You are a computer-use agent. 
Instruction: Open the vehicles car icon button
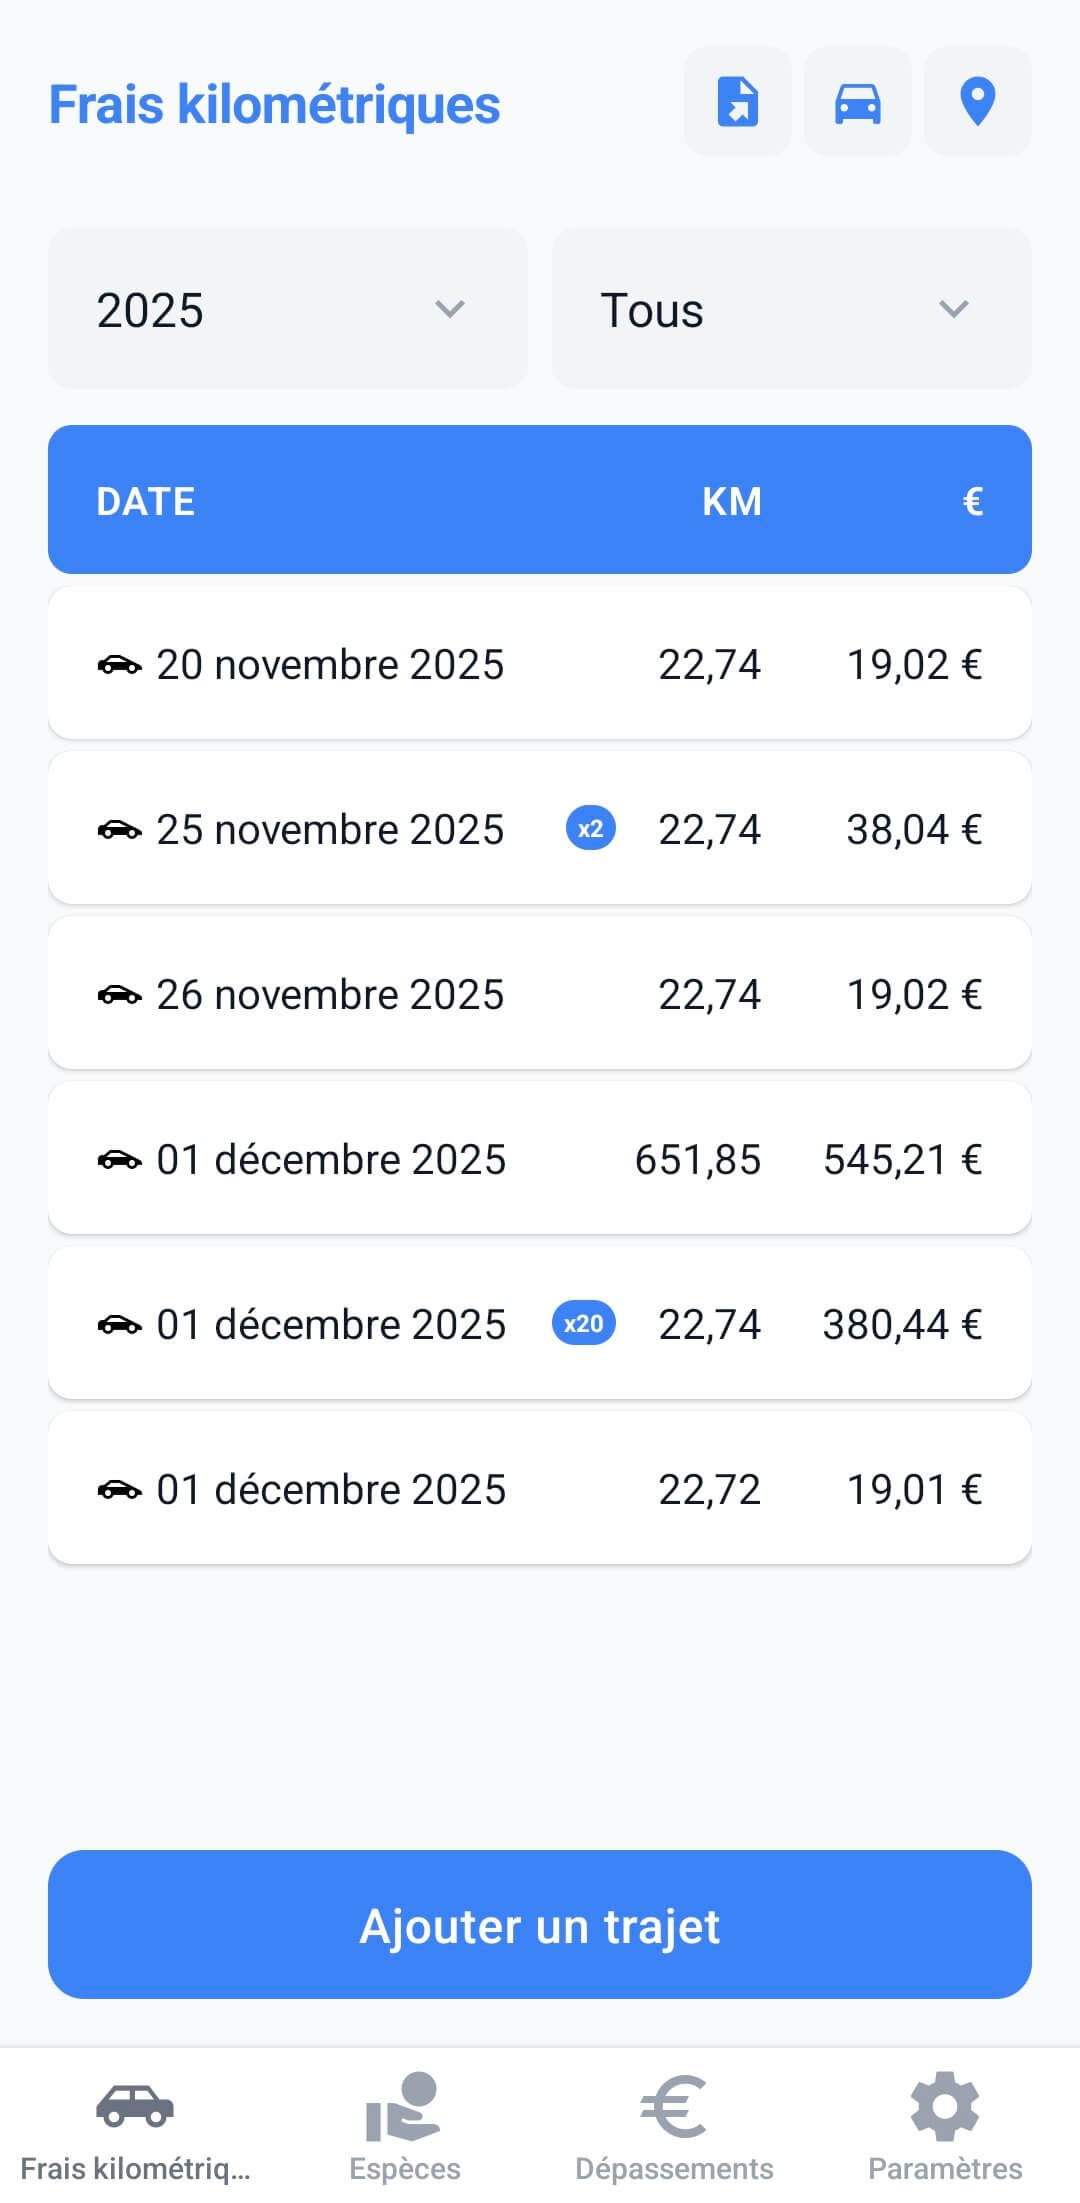(858, 102)
